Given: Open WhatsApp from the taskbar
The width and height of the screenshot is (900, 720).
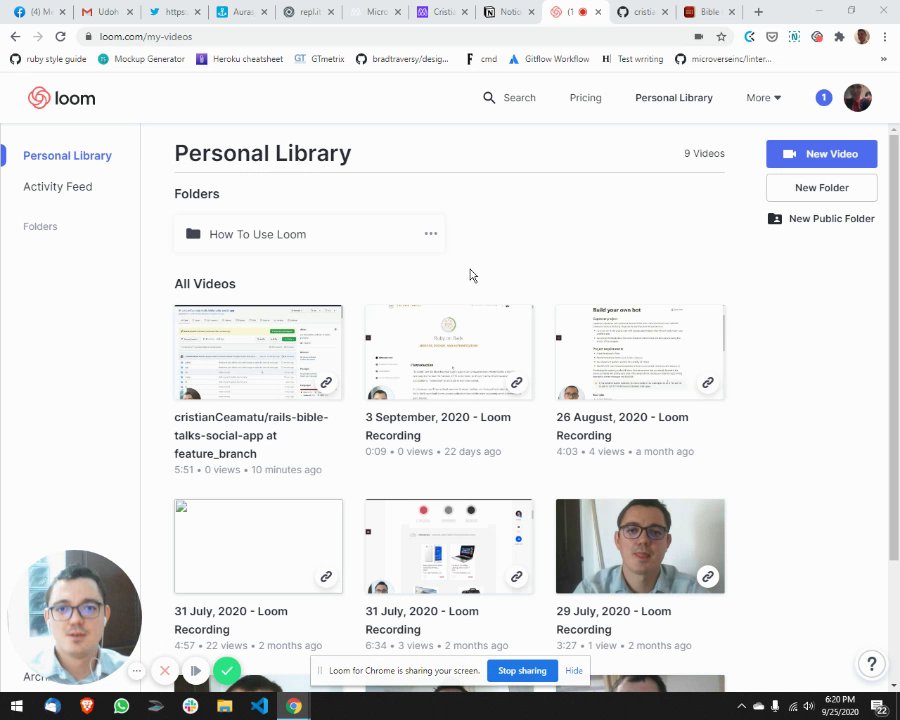Looking at the screenshot, I should pyautogui.click(x=122, y=706).
